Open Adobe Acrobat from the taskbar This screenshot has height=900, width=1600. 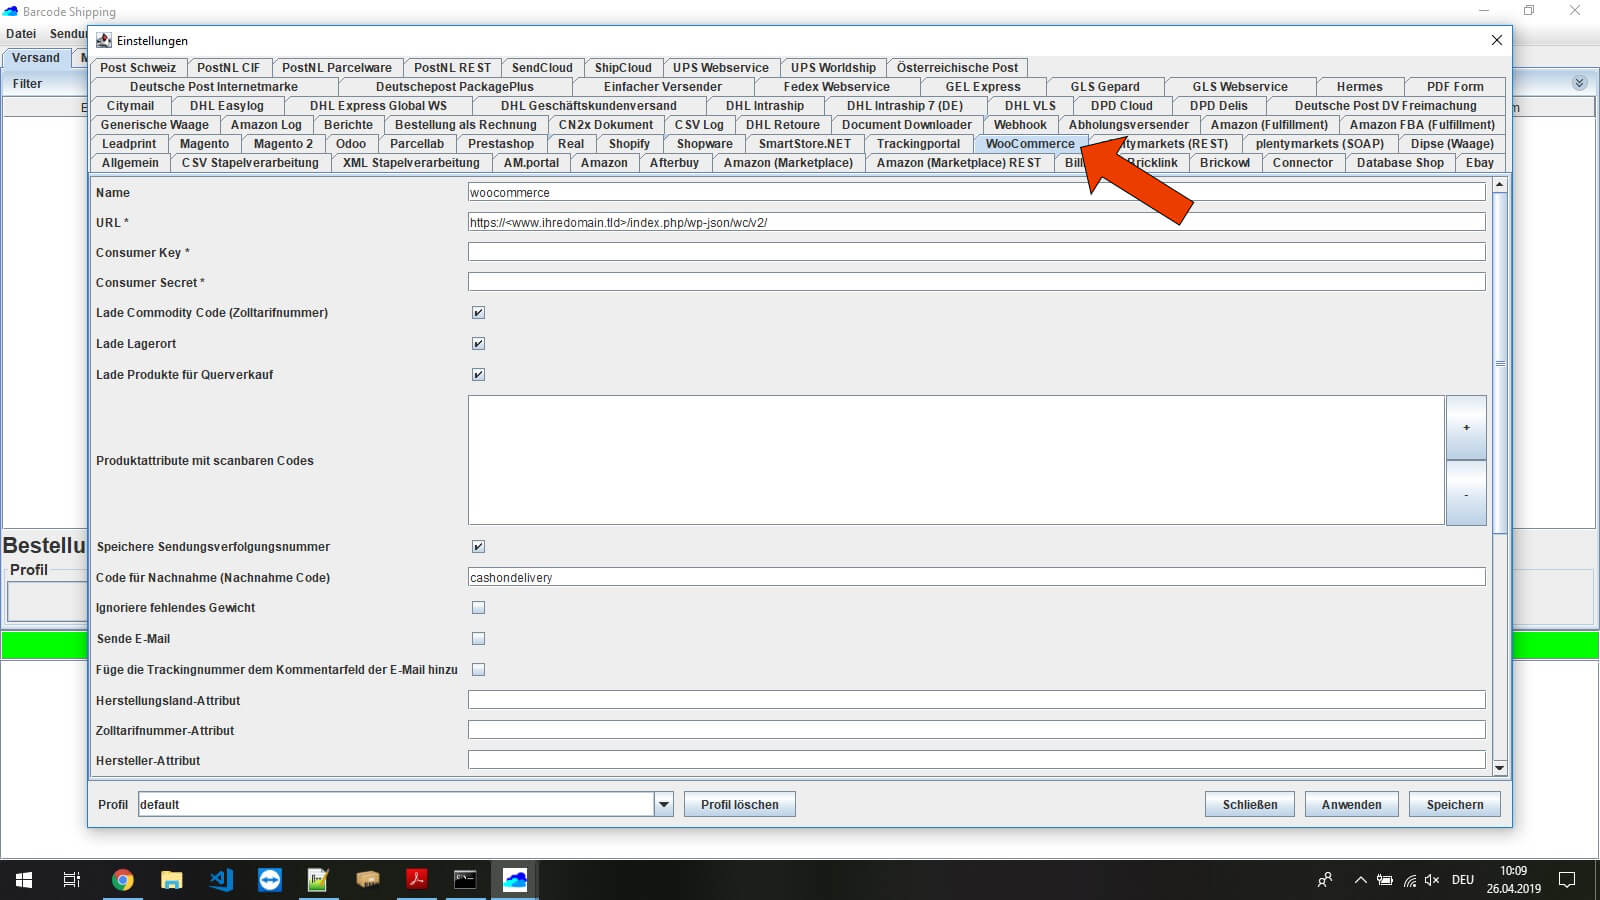point(416,880)
